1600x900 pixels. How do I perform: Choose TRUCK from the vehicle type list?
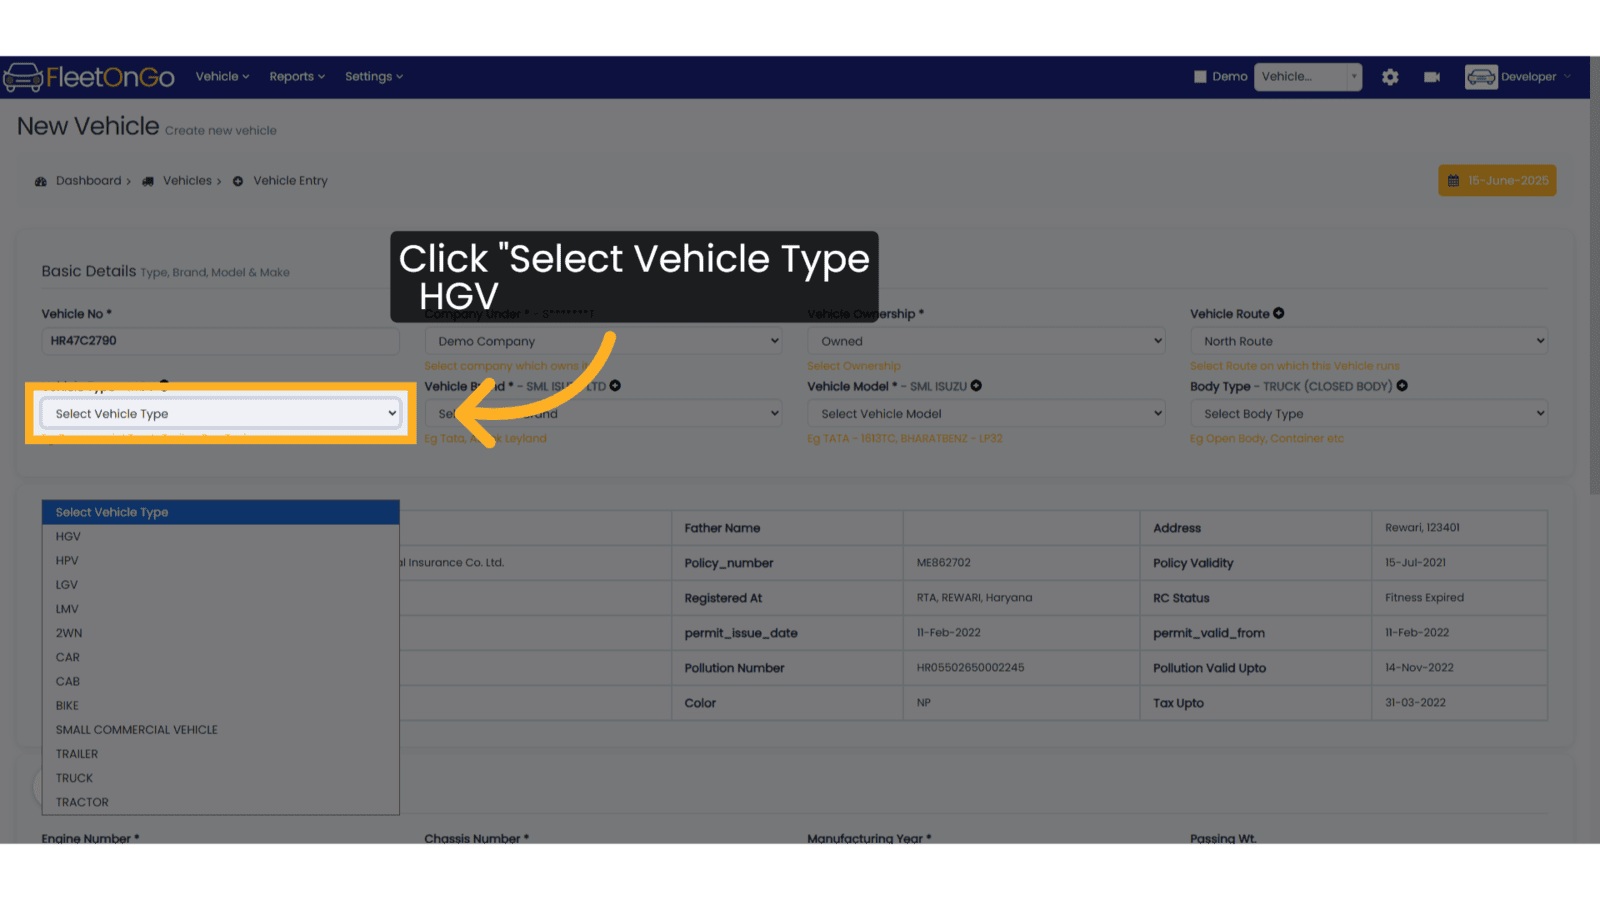pos(220,778)
